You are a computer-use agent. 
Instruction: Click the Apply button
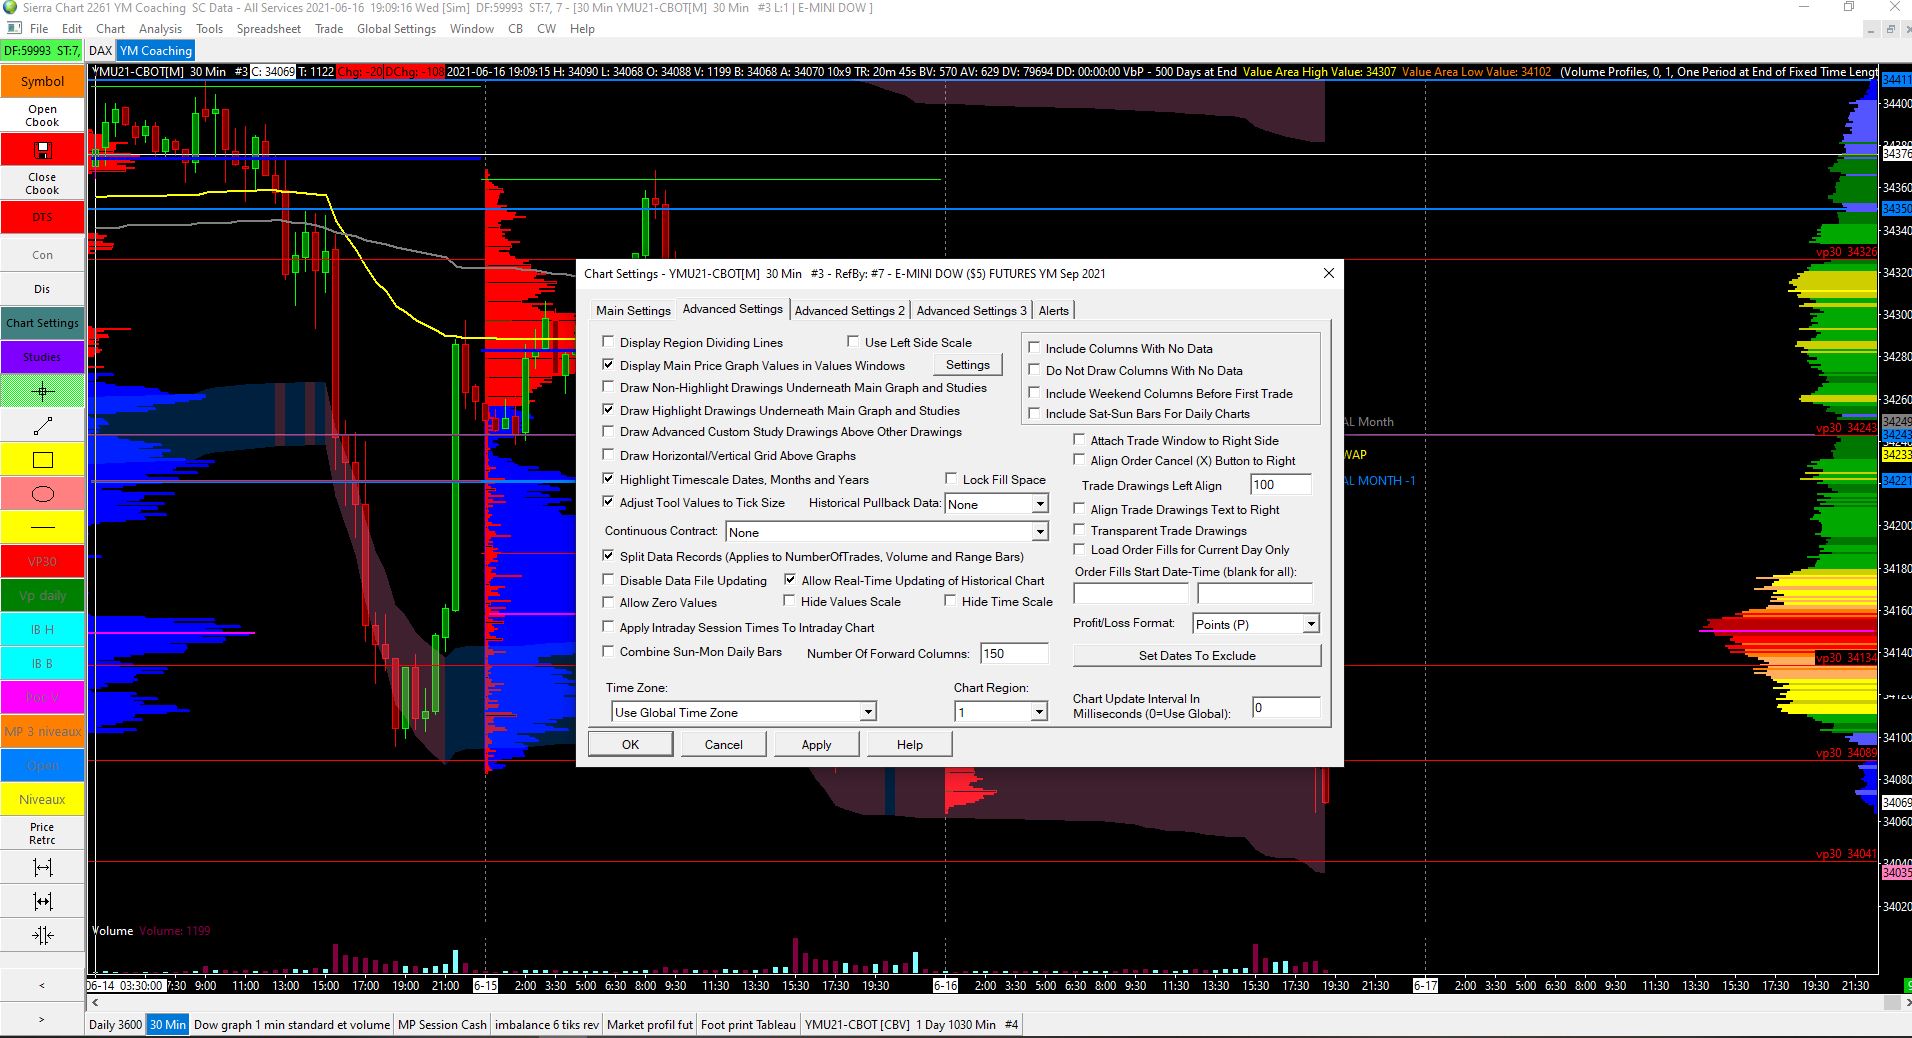click(816, 744)
